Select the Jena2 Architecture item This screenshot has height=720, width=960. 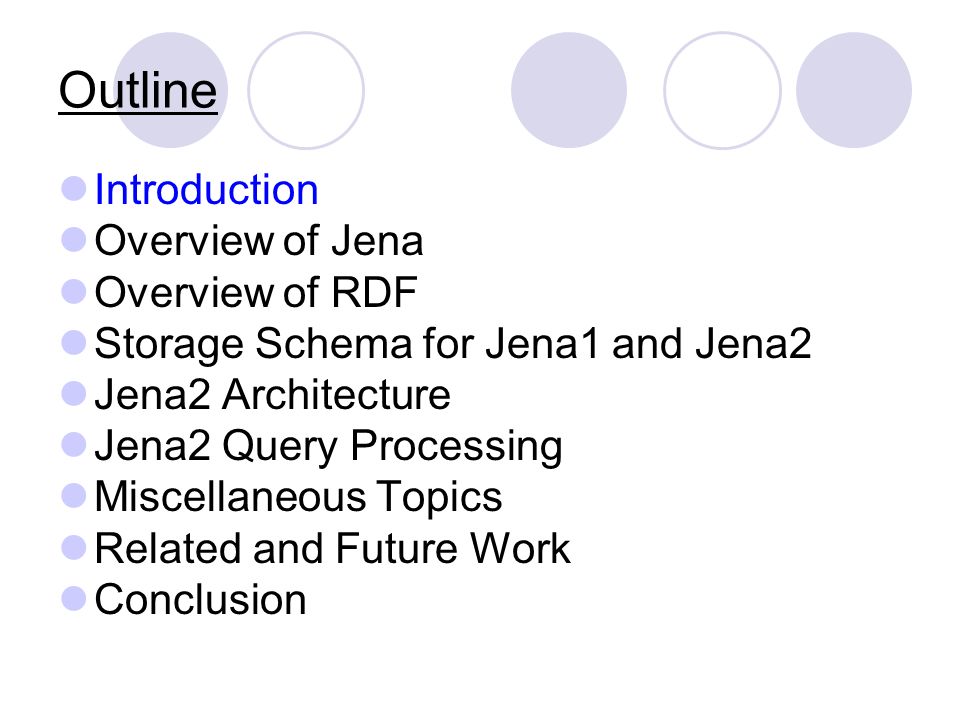272,394
